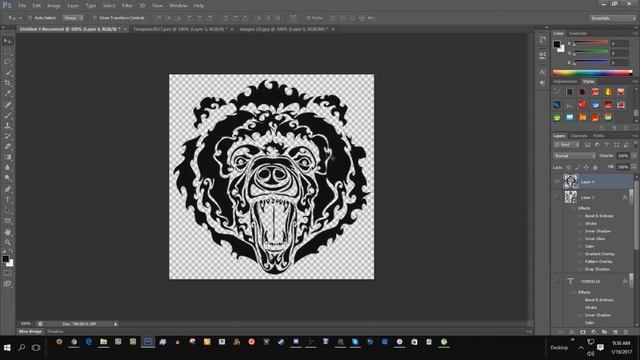Toggle the first Gradient Overlay effect visibility
Viewport: 640px width, 360px height.
point(580,254)
